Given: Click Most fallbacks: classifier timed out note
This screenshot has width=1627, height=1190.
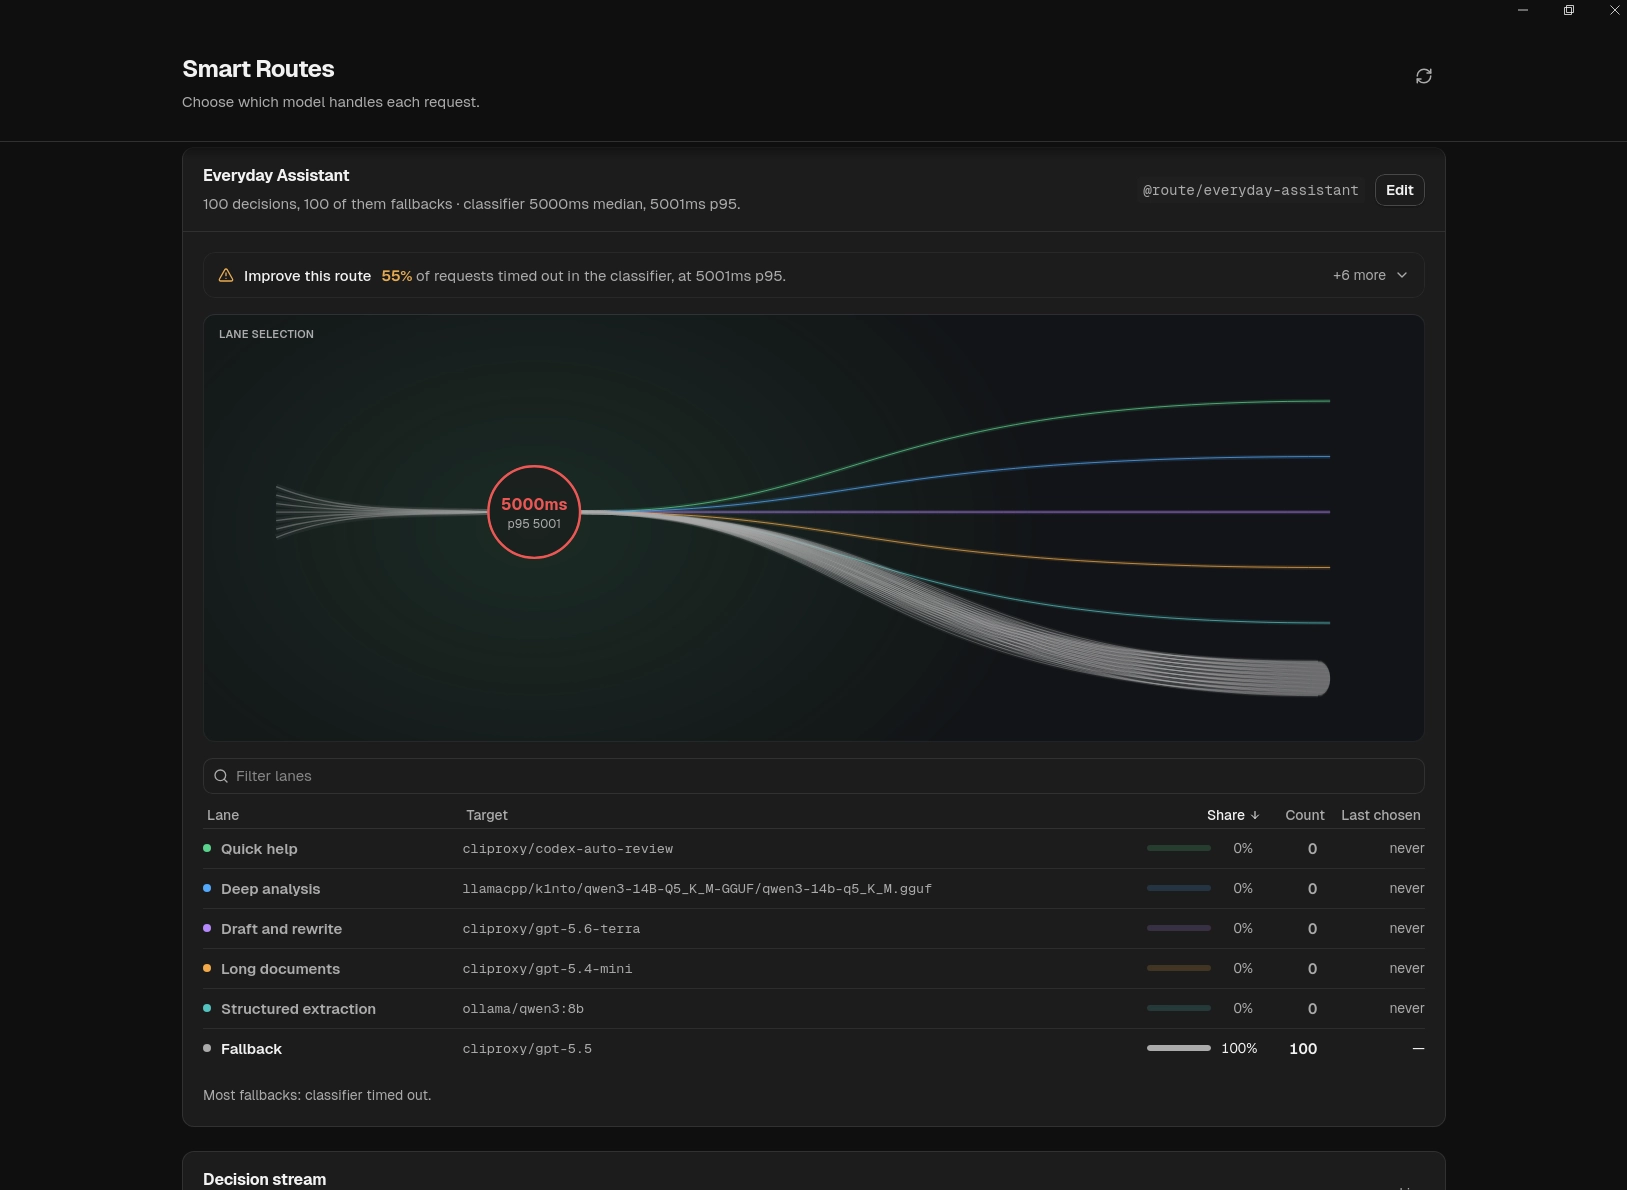Looking at the screenshot, I should (317, 1095).
